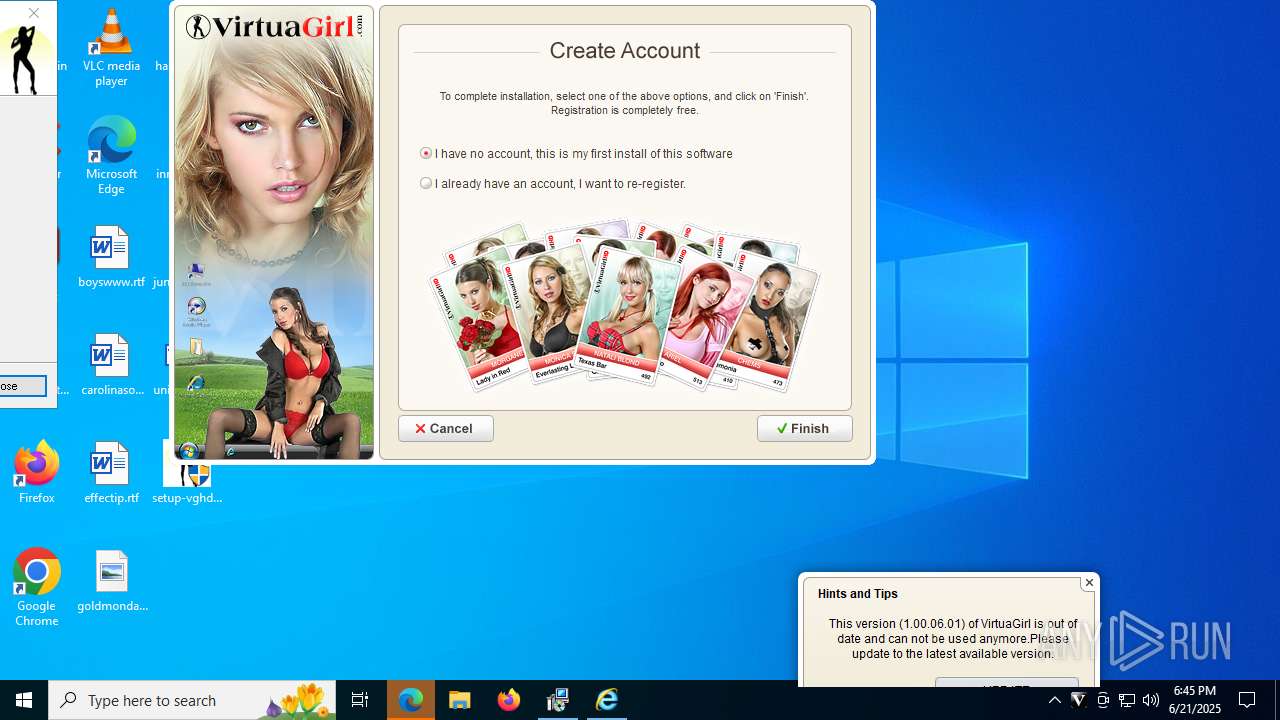1280x720 pixels.
Task: Close the small silhouette window at left
Action: coord(33,13)
